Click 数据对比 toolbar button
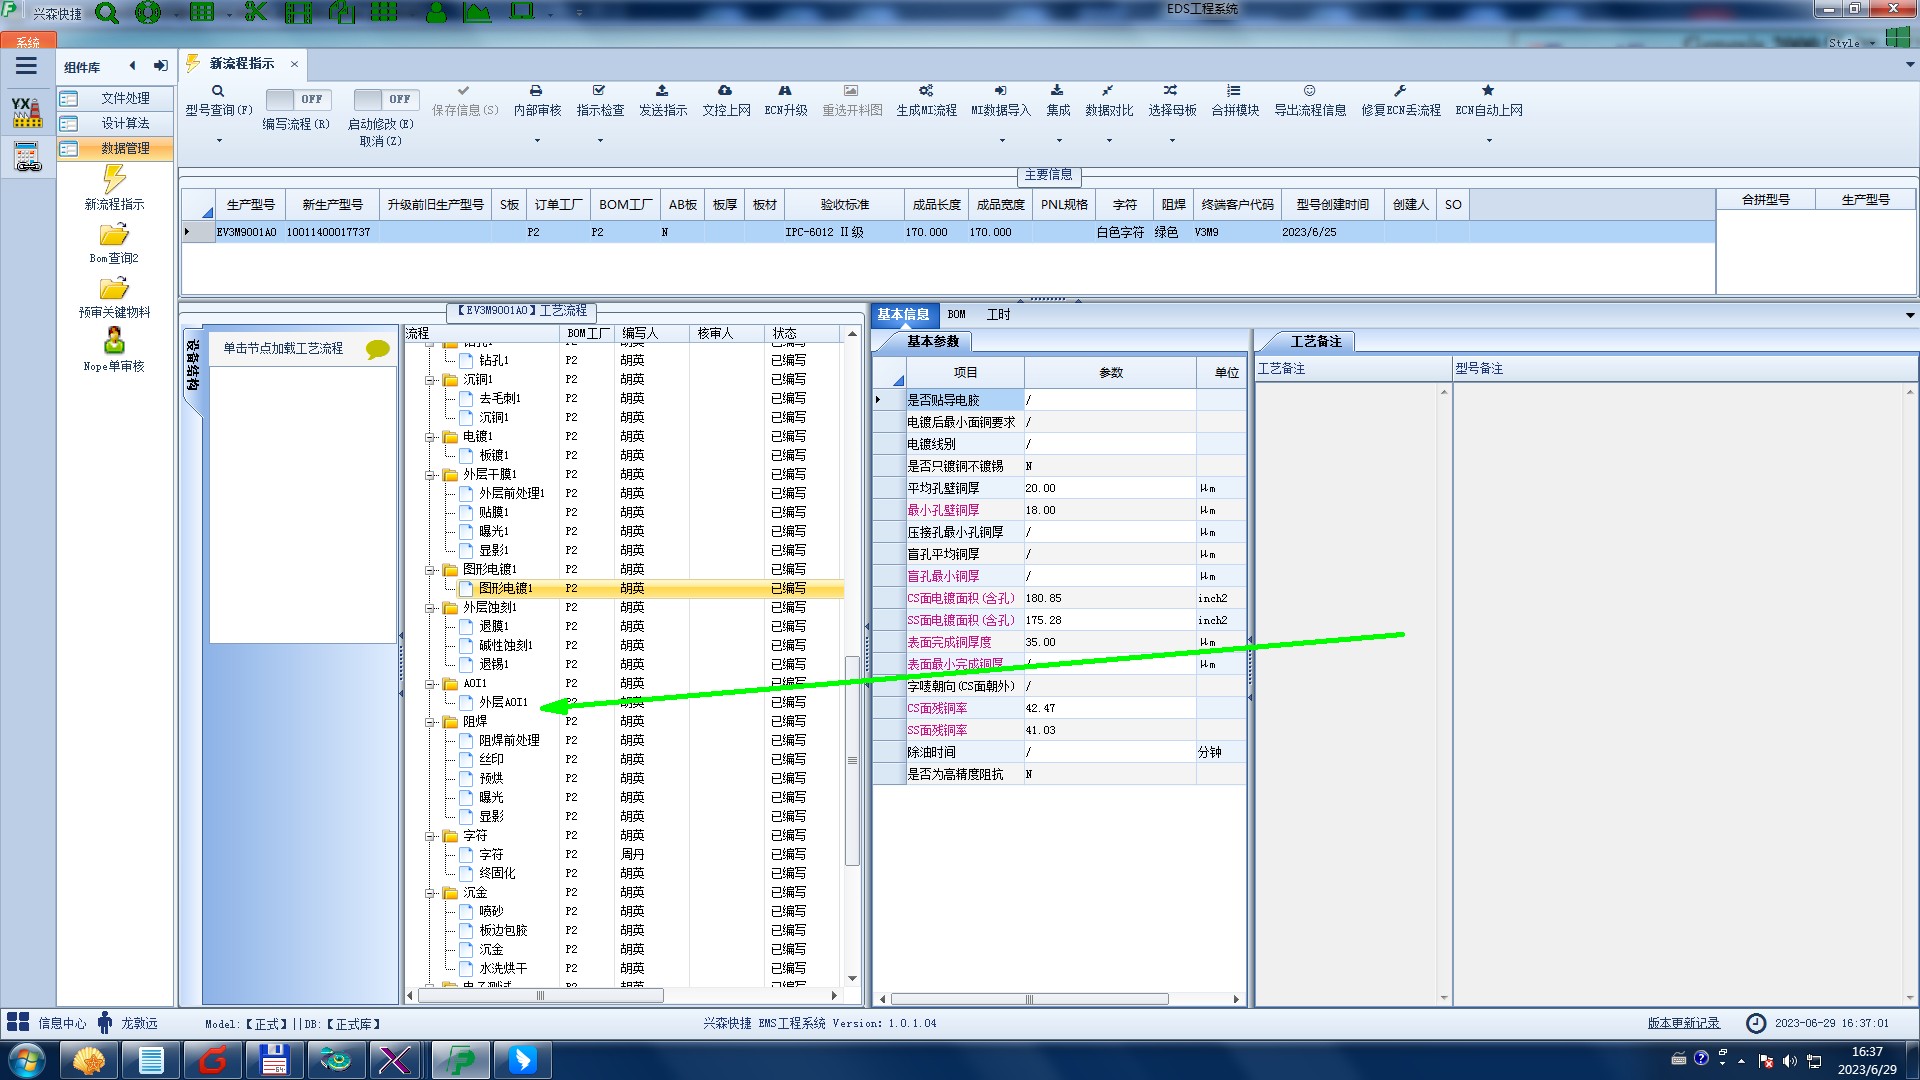The width and height of the screenshot is (1920, 1080). click(1109, 100)
